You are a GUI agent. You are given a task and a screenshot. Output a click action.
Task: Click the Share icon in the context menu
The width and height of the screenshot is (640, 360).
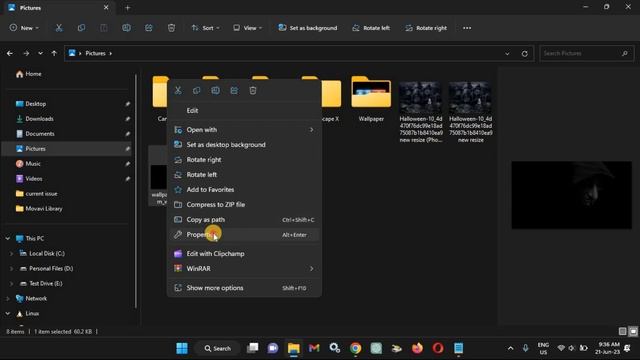tap(234, 90)
